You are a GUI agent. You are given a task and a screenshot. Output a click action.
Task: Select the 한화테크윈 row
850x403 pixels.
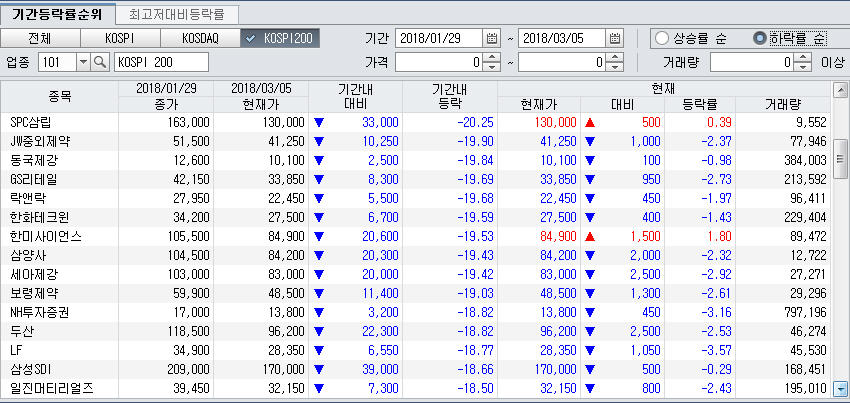click(x=415, y=218)
